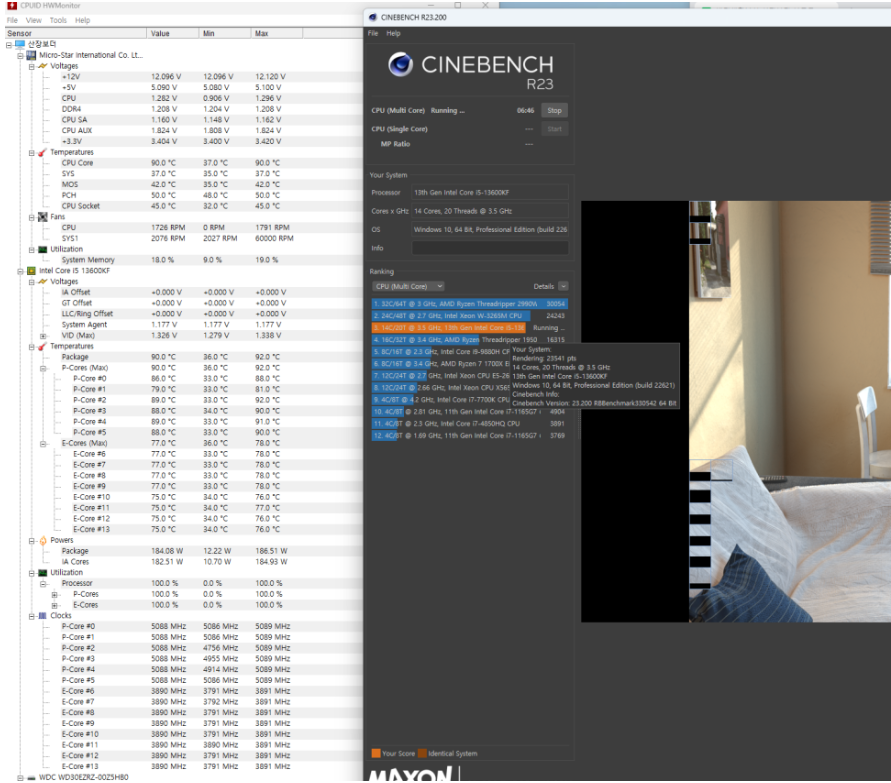Collapse the E-Cores (Max) temperature node
891x783 pixels.
pyautogui.click(x=43, y=444)
